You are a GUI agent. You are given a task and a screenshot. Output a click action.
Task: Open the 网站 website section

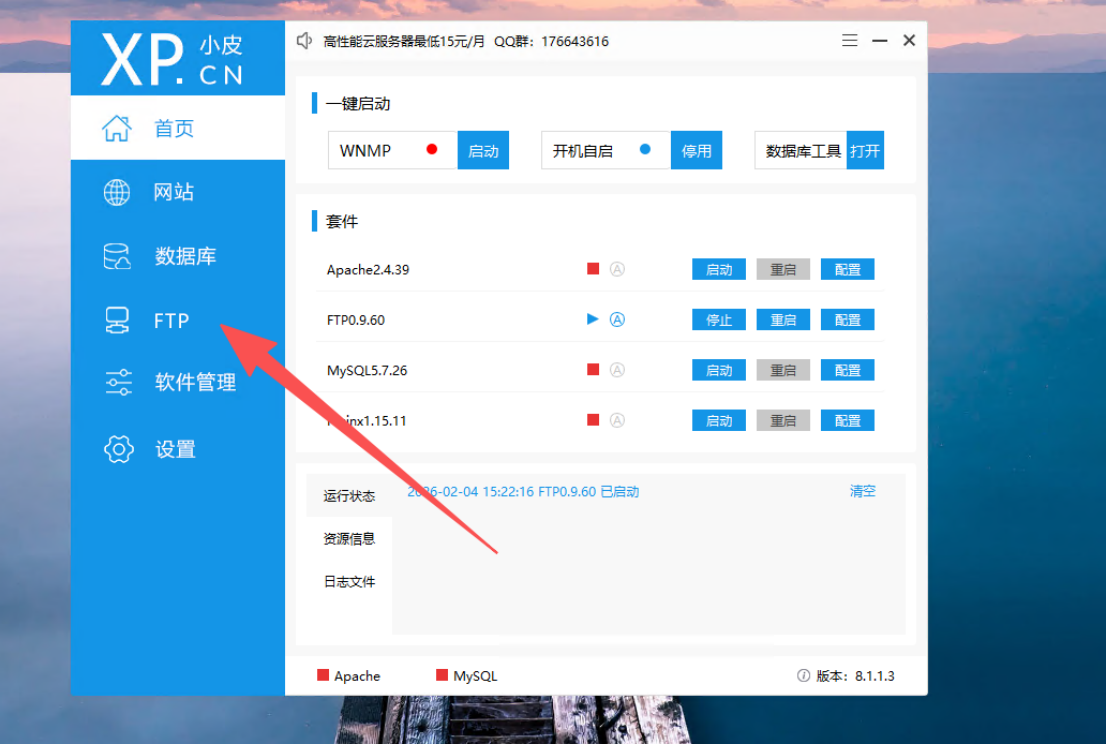click(x=178, y=192)
